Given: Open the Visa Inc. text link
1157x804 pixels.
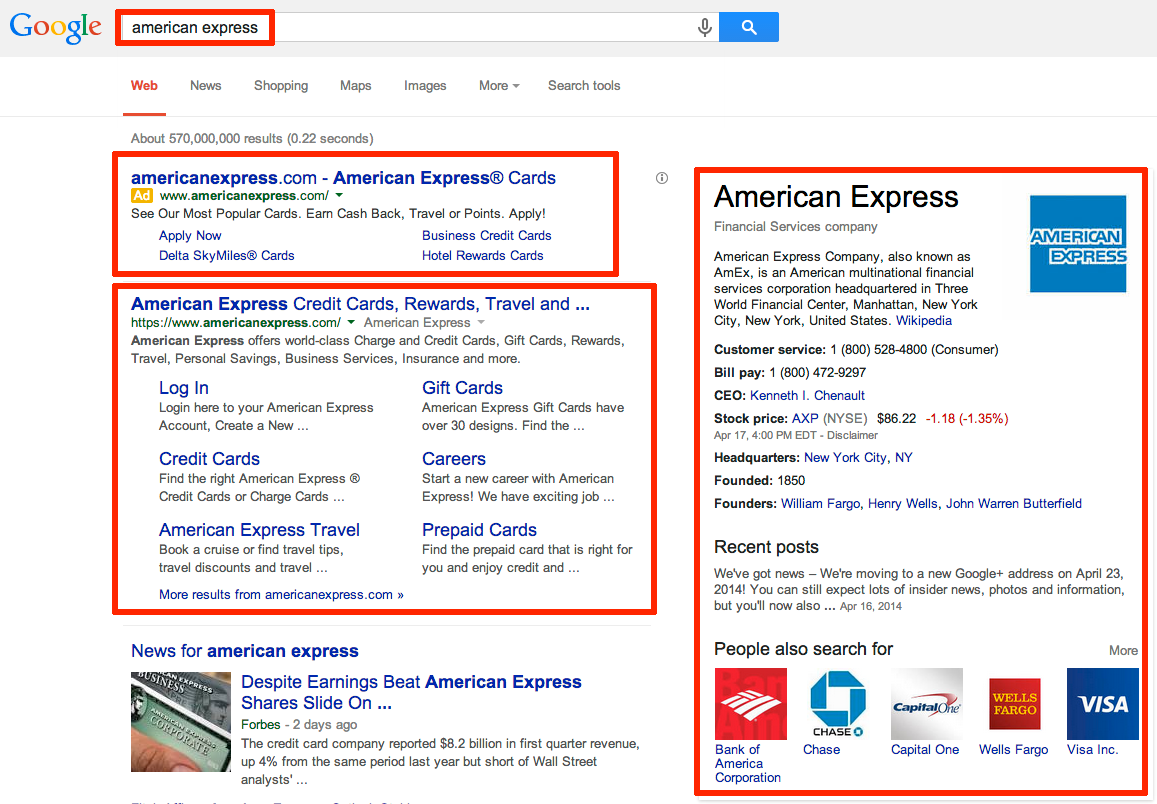Looking at the screenshot, I should tap(1092, 749).
